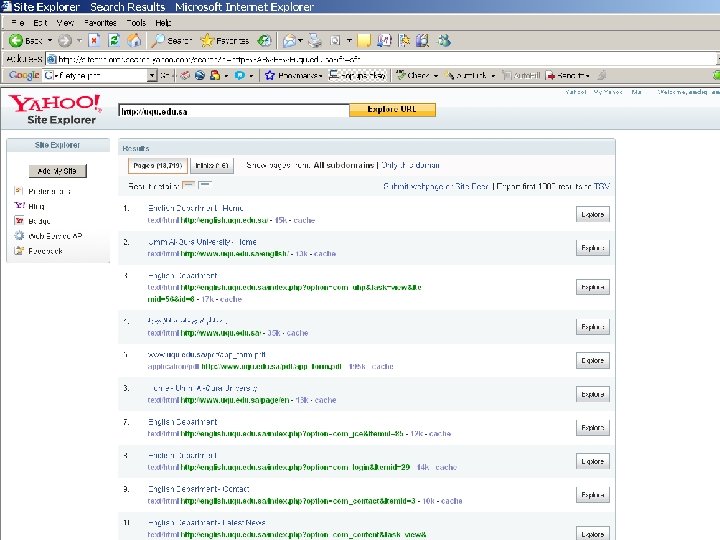
Task: Click Explore for English Department Home result
Action: [593, 214]
